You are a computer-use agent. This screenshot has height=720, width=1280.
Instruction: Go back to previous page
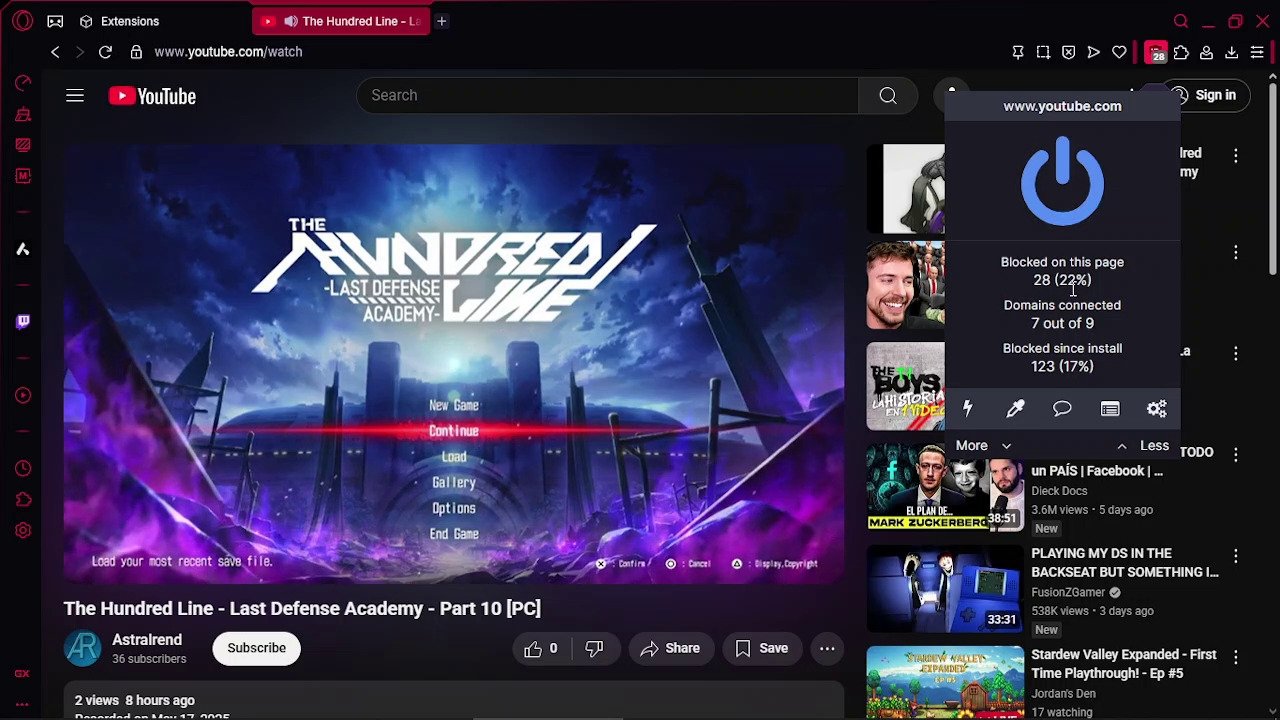(55, 52)
